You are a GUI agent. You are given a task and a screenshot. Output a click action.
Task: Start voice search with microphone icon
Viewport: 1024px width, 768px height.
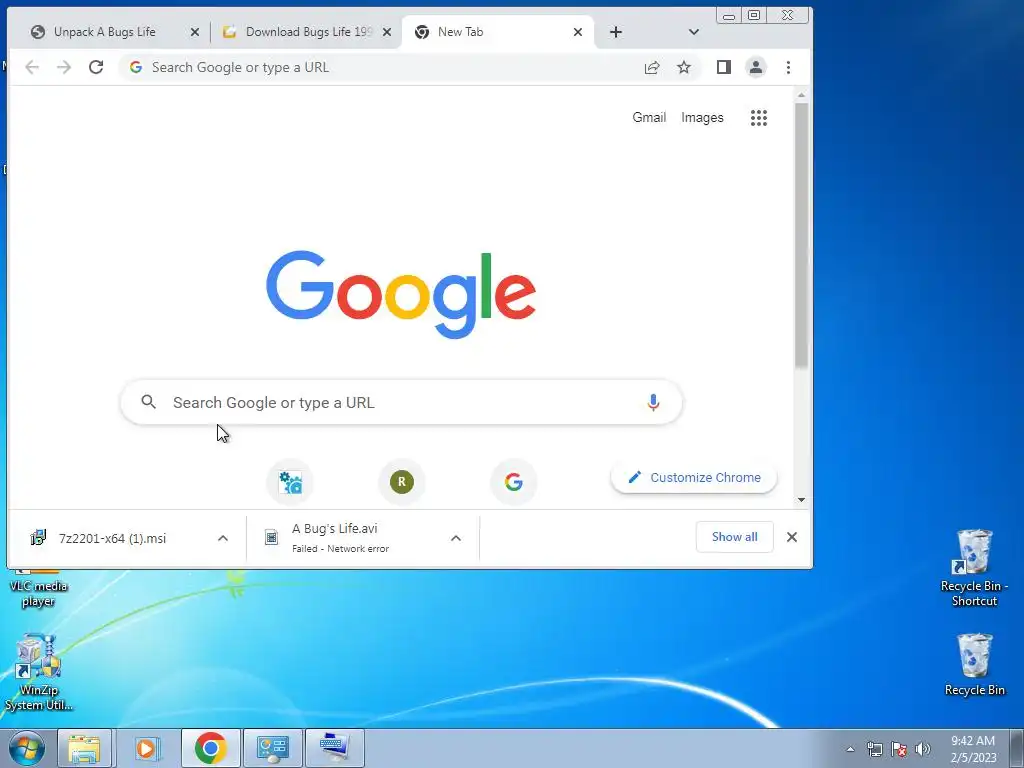tap(653, 402)
